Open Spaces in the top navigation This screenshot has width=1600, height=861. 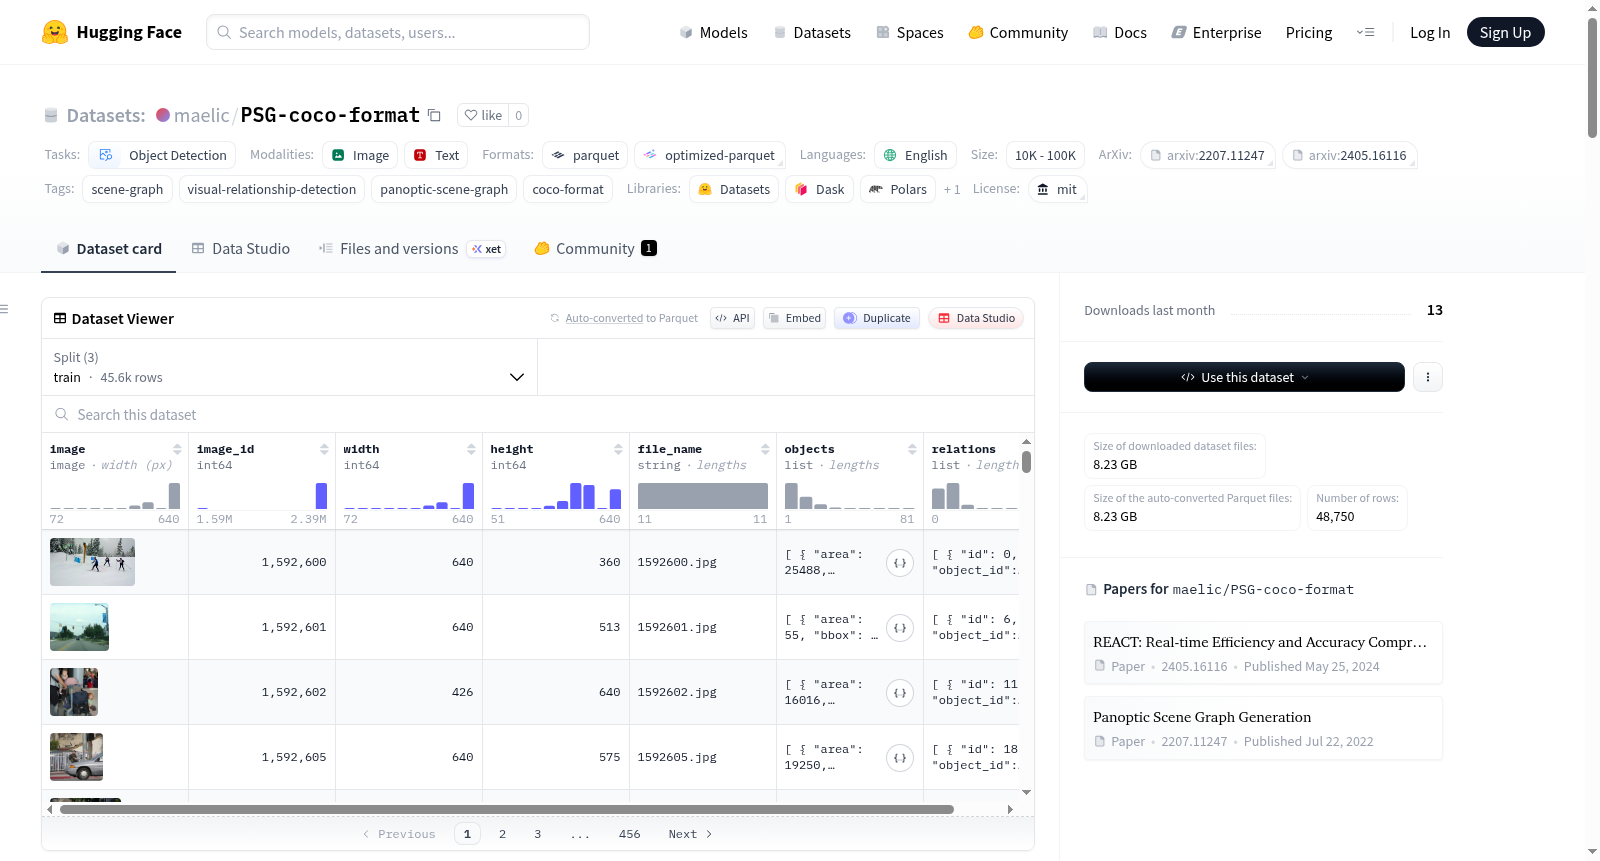(x=910, y=32)
